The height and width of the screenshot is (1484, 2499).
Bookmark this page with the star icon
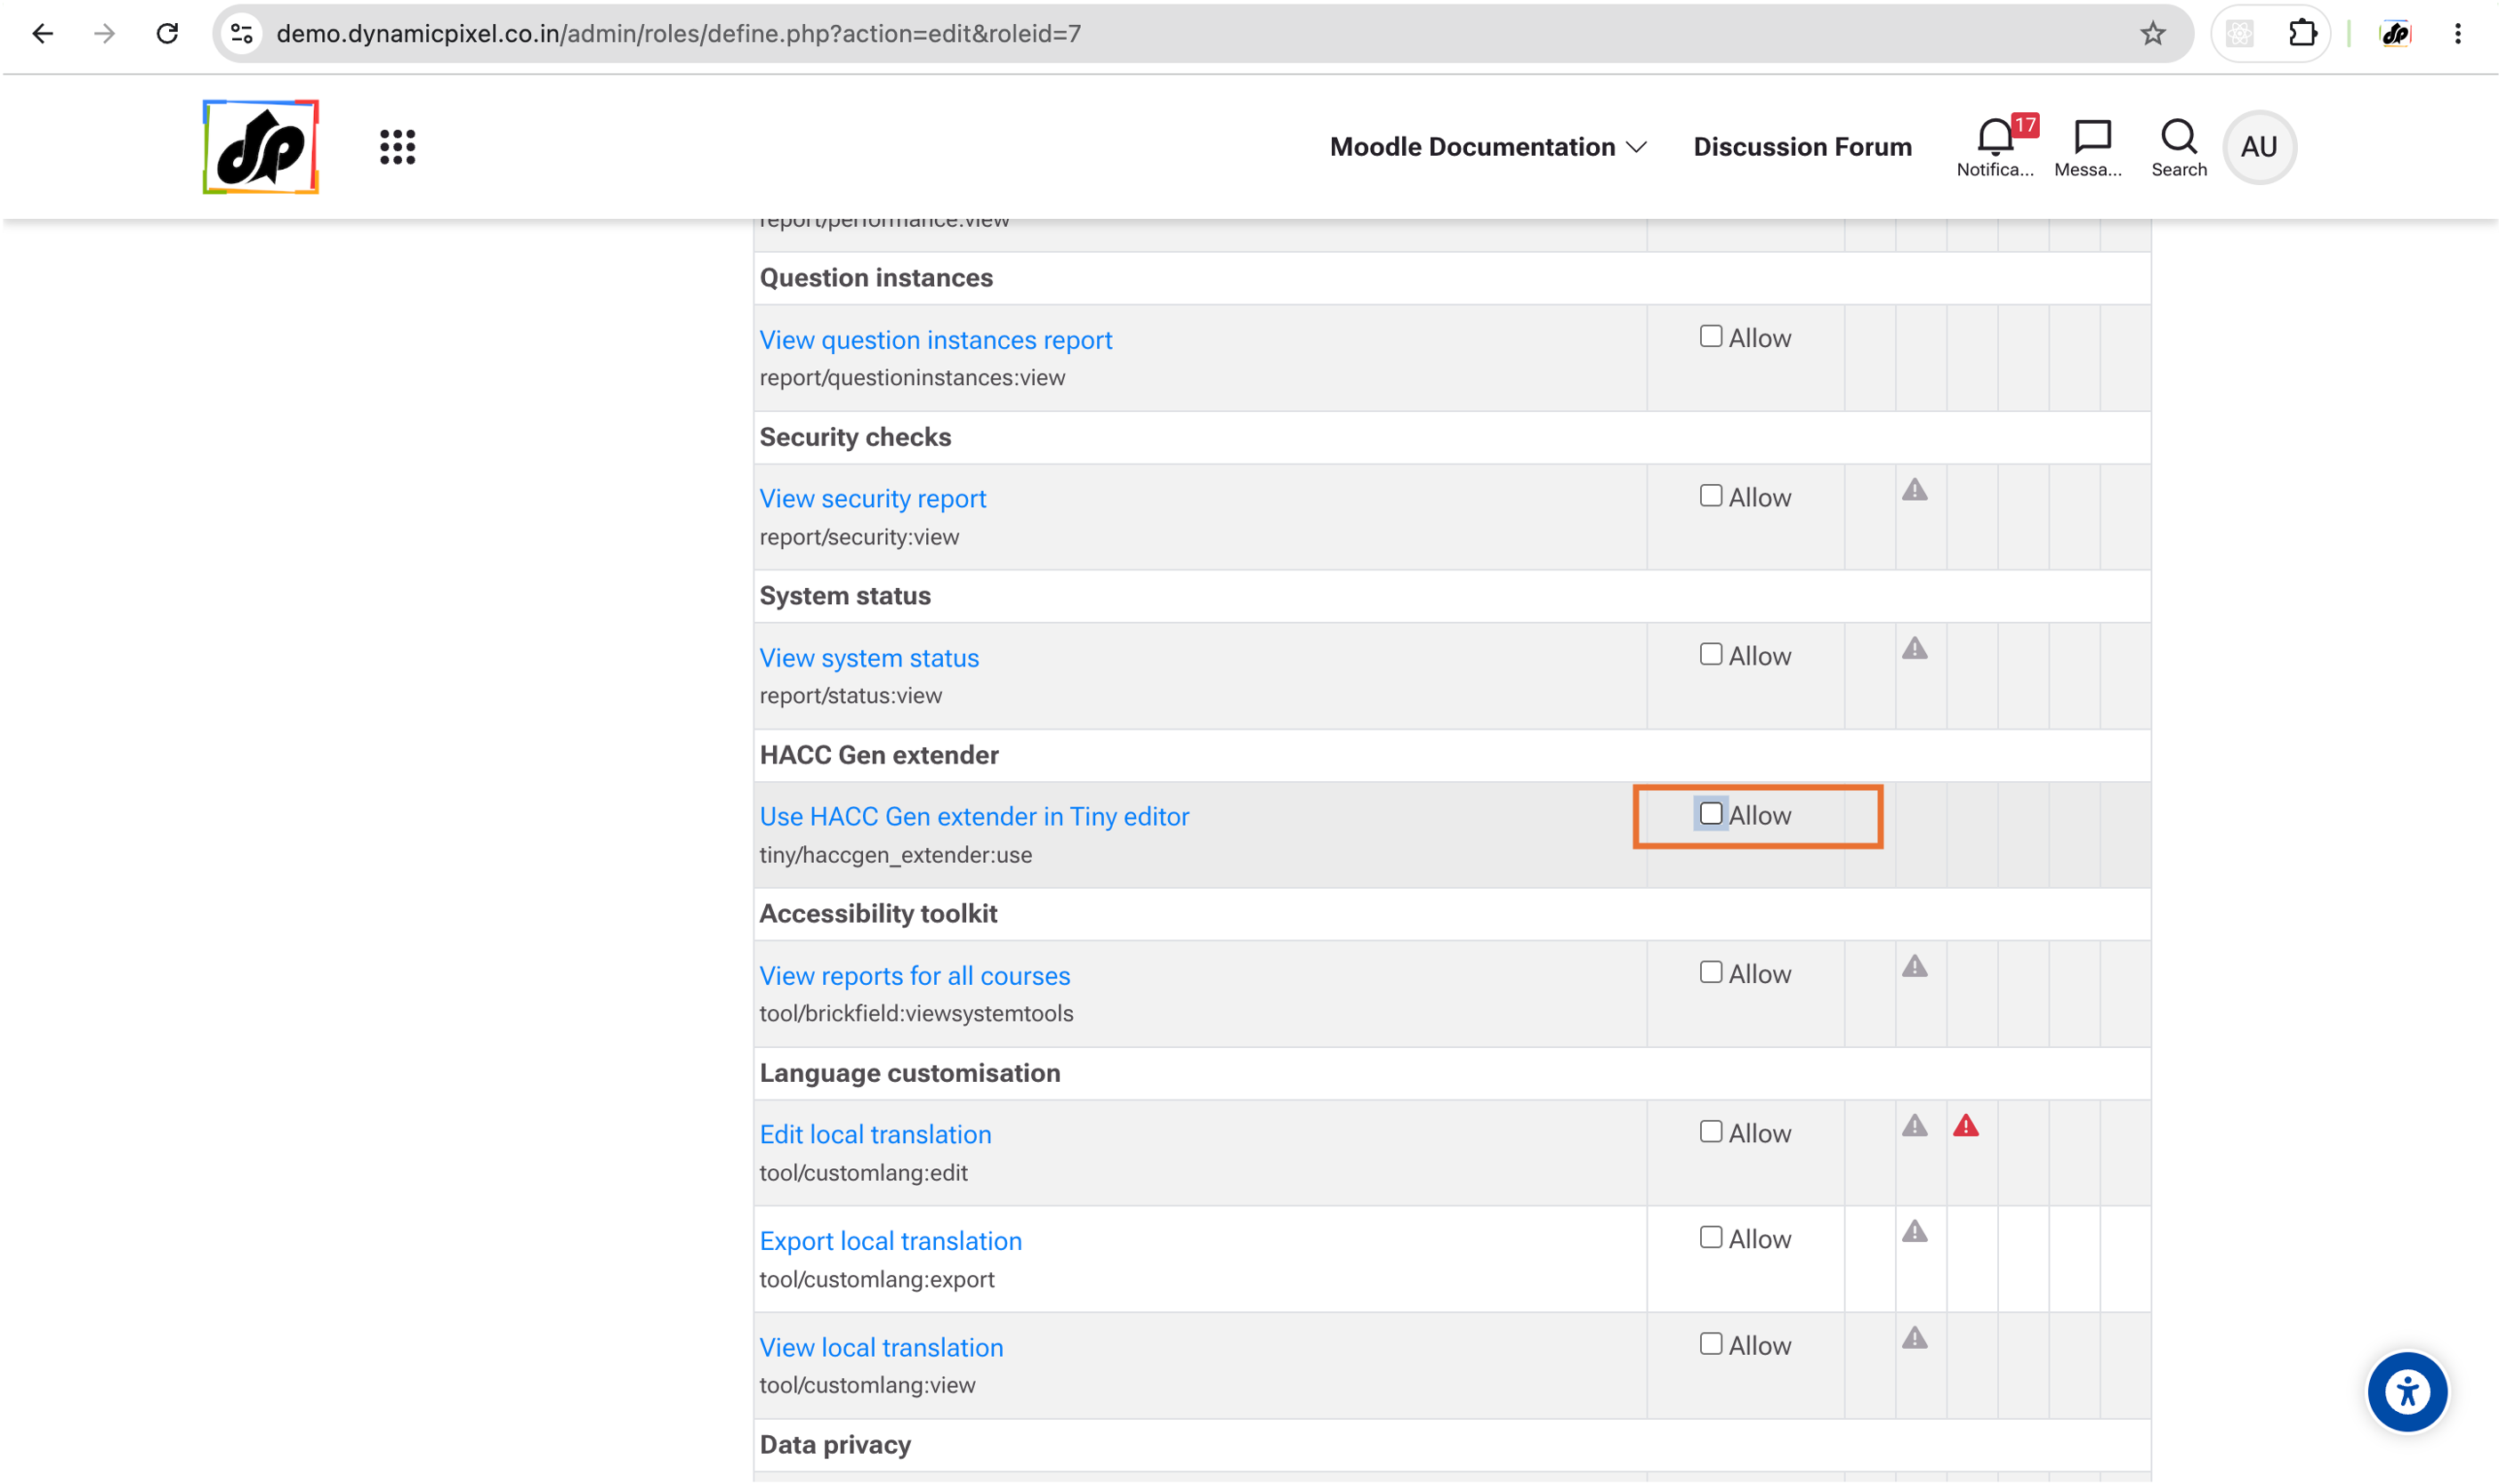pyautogui.click(x=2152, y=34)
